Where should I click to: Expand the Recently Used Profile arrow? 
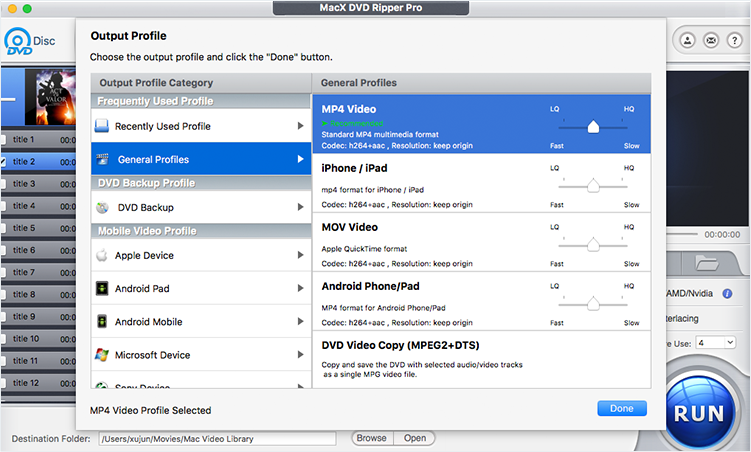coord(300,126)
